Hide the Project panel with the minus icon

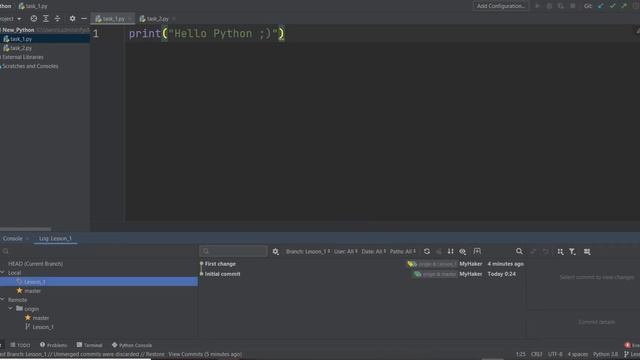84,18
